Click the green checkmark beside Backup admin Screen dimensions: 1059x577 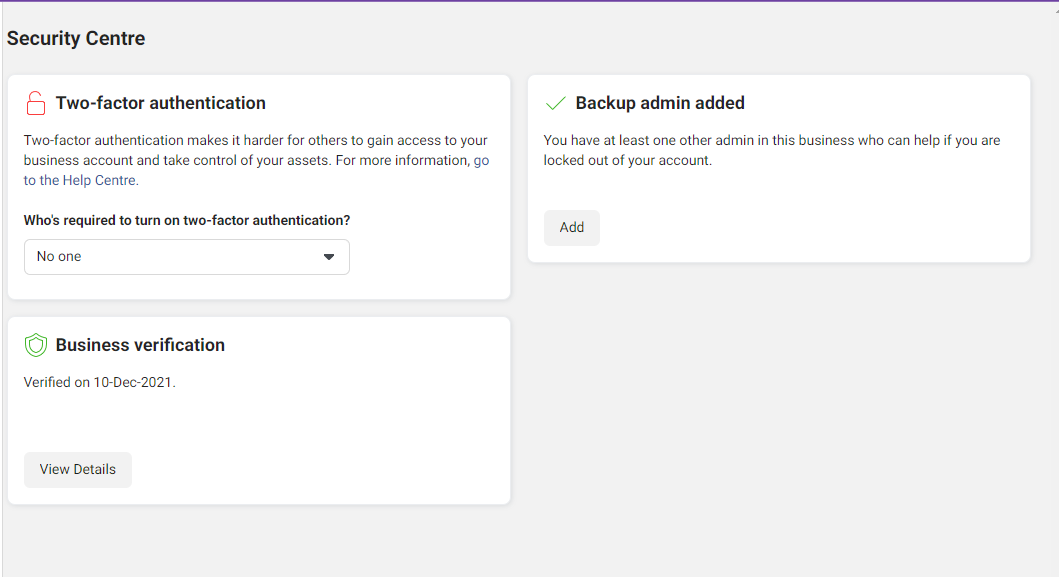(555, 103)
